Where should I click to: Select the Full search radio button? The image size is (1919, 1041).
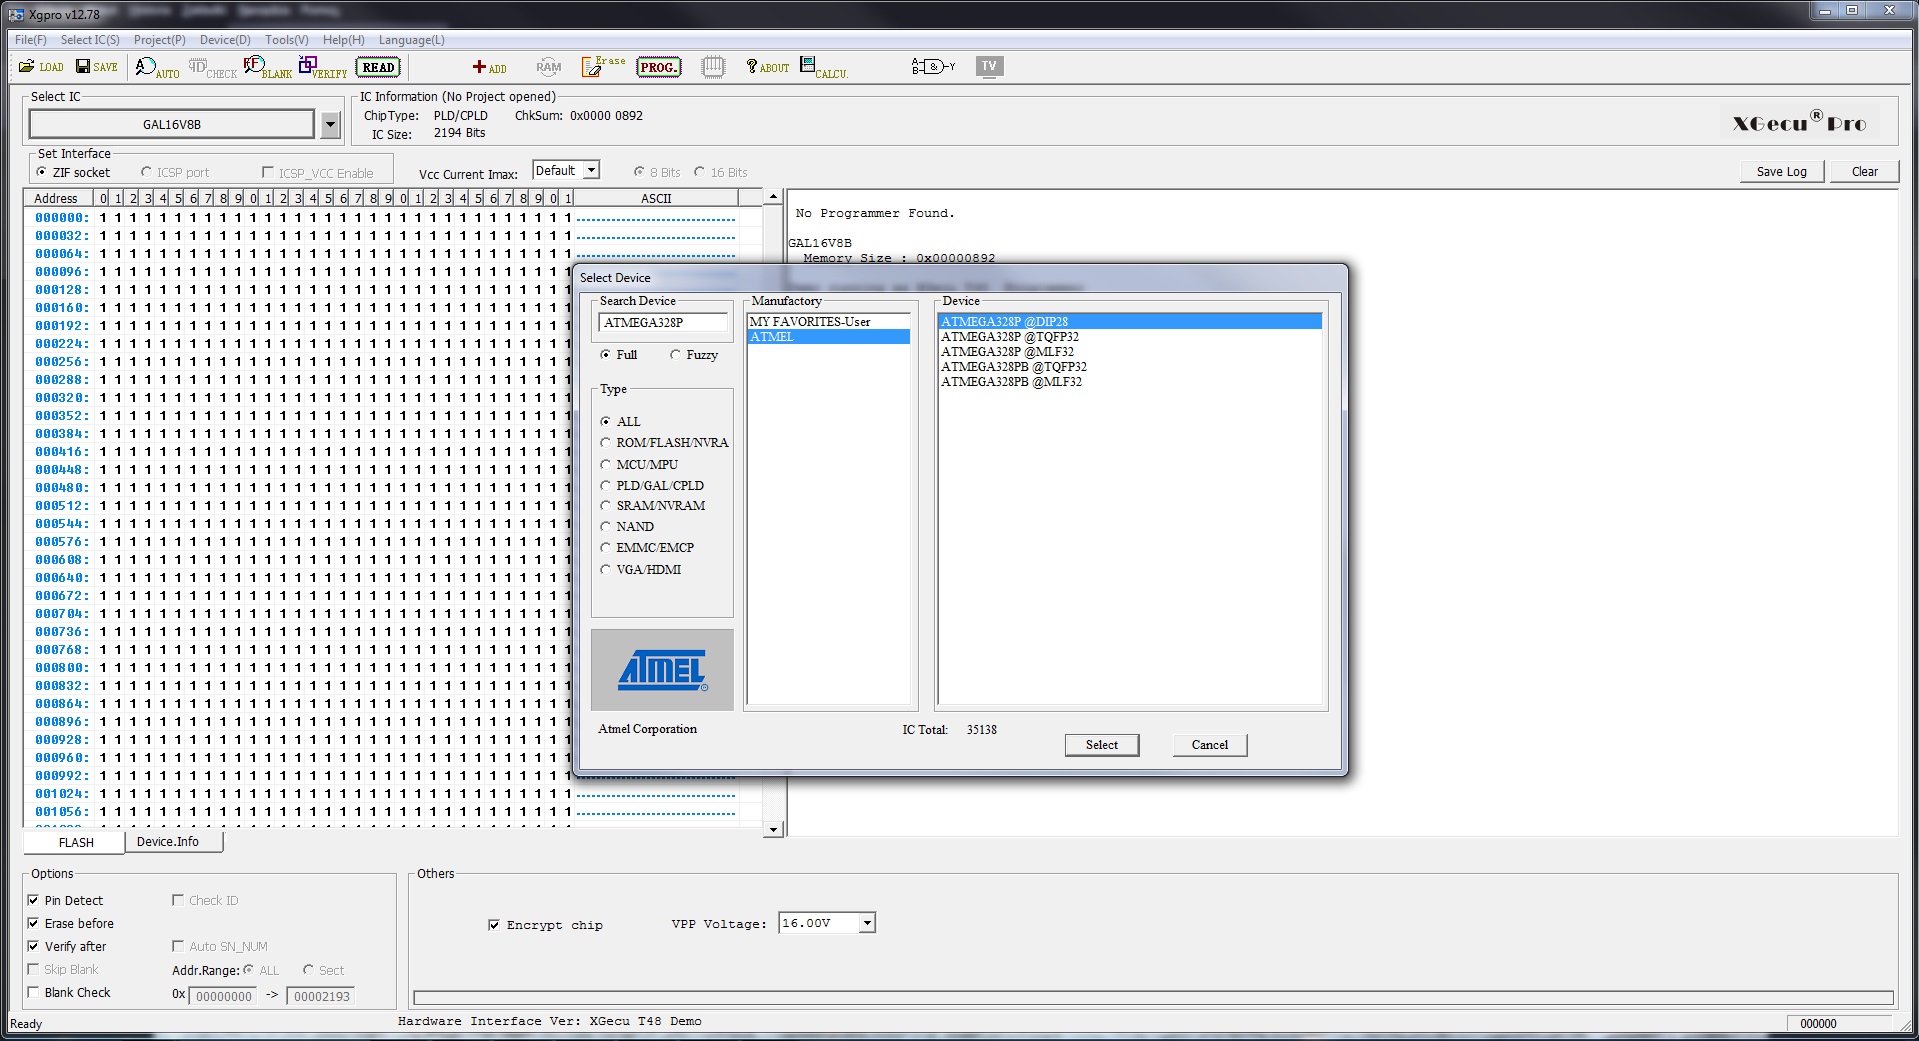pyautogui.click(x=606, y=355)
